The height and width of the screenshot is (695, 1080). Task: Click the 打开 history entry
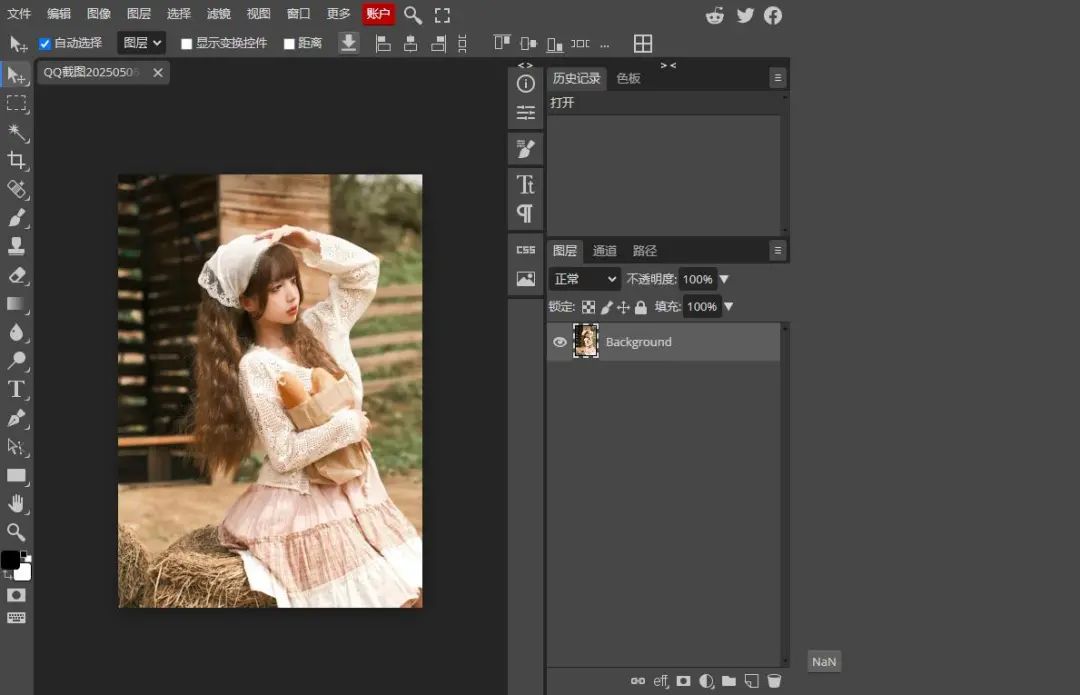click(563, 103)
